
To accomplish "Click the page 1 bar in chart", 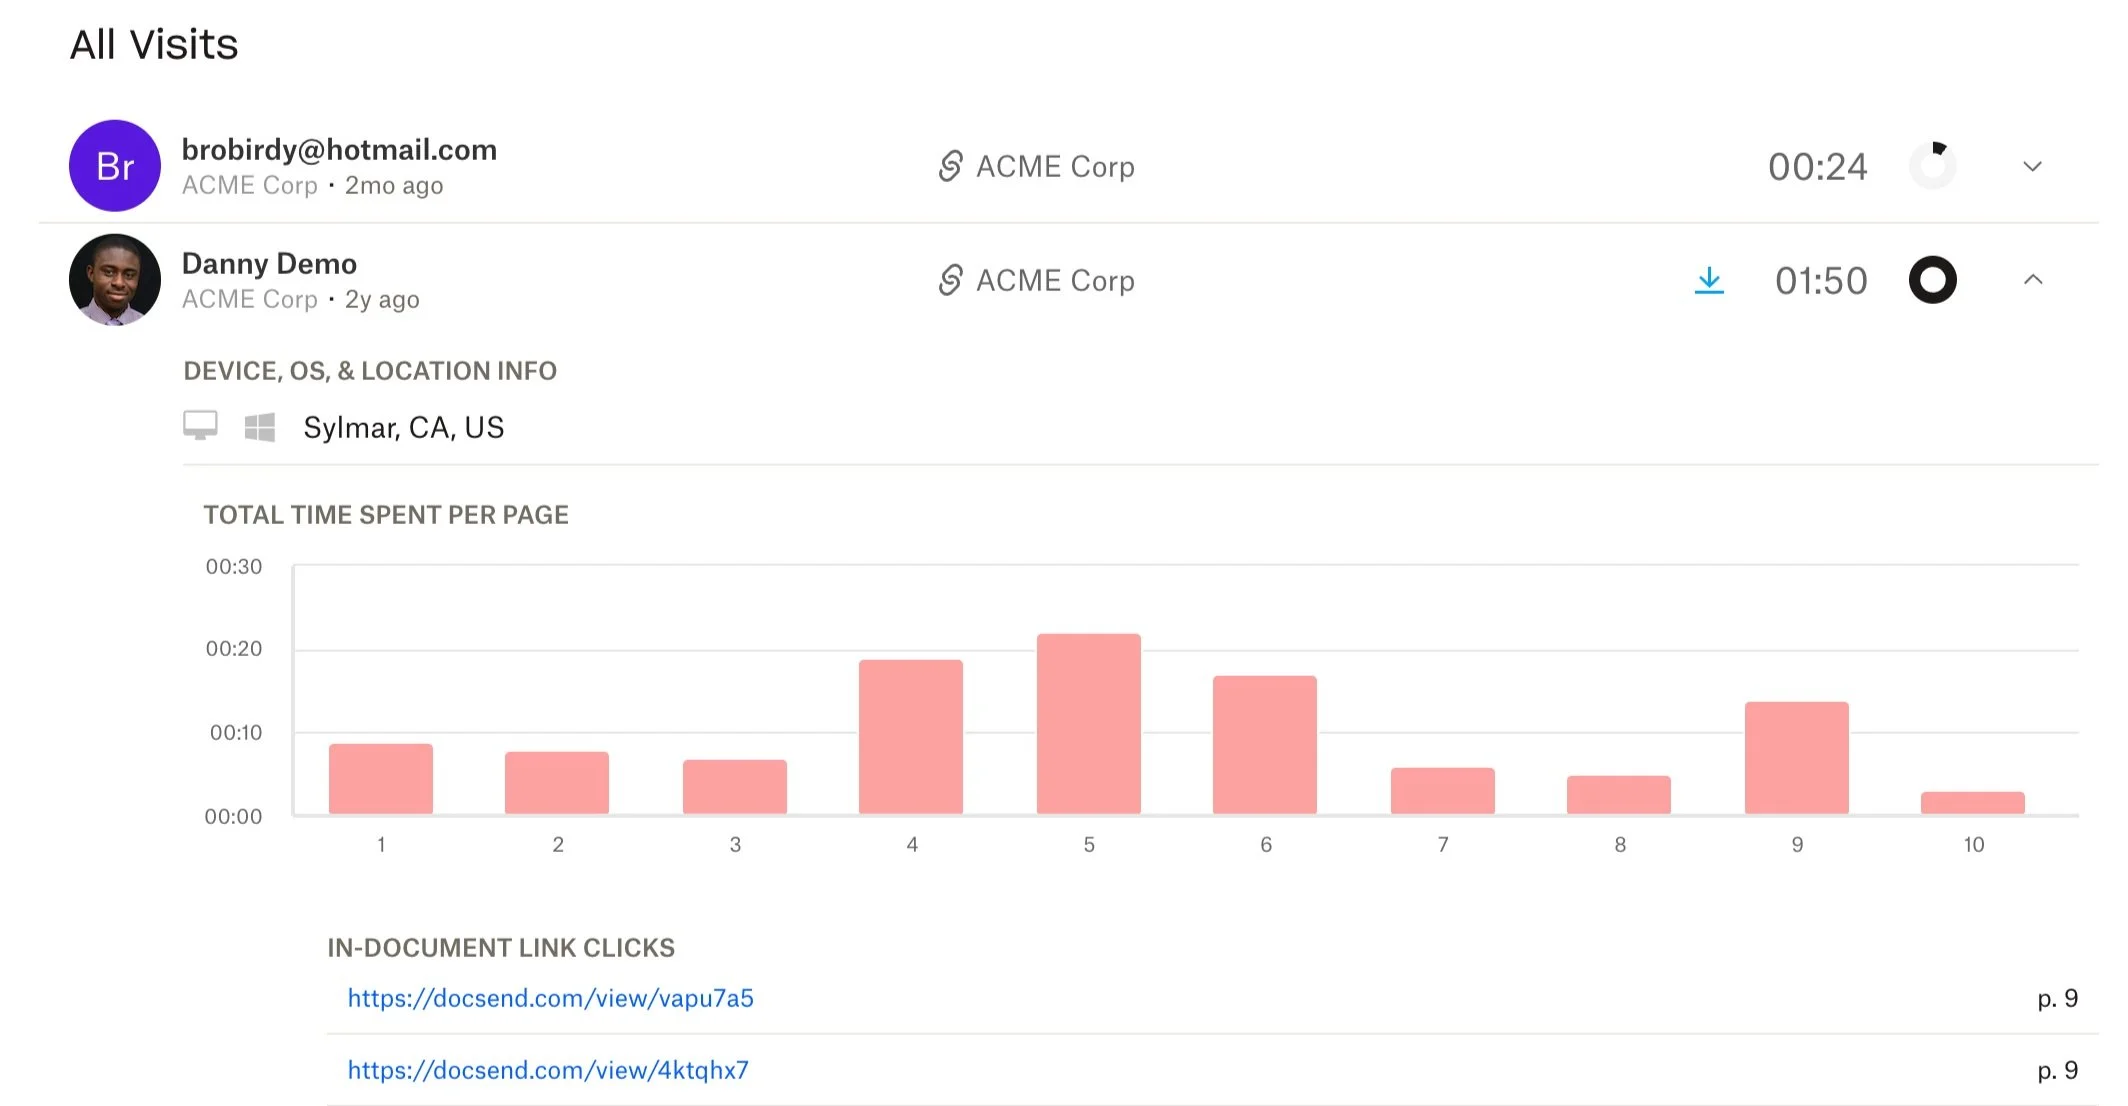I will tap(380, 779).
